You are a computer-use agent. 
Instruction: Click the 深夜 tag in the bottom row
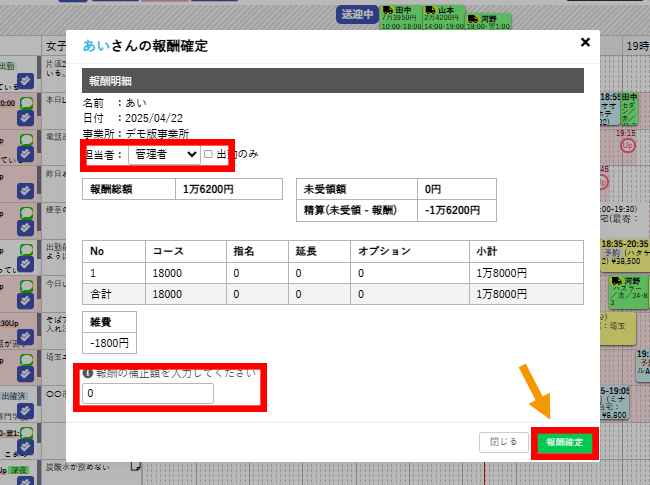[19, 470]
